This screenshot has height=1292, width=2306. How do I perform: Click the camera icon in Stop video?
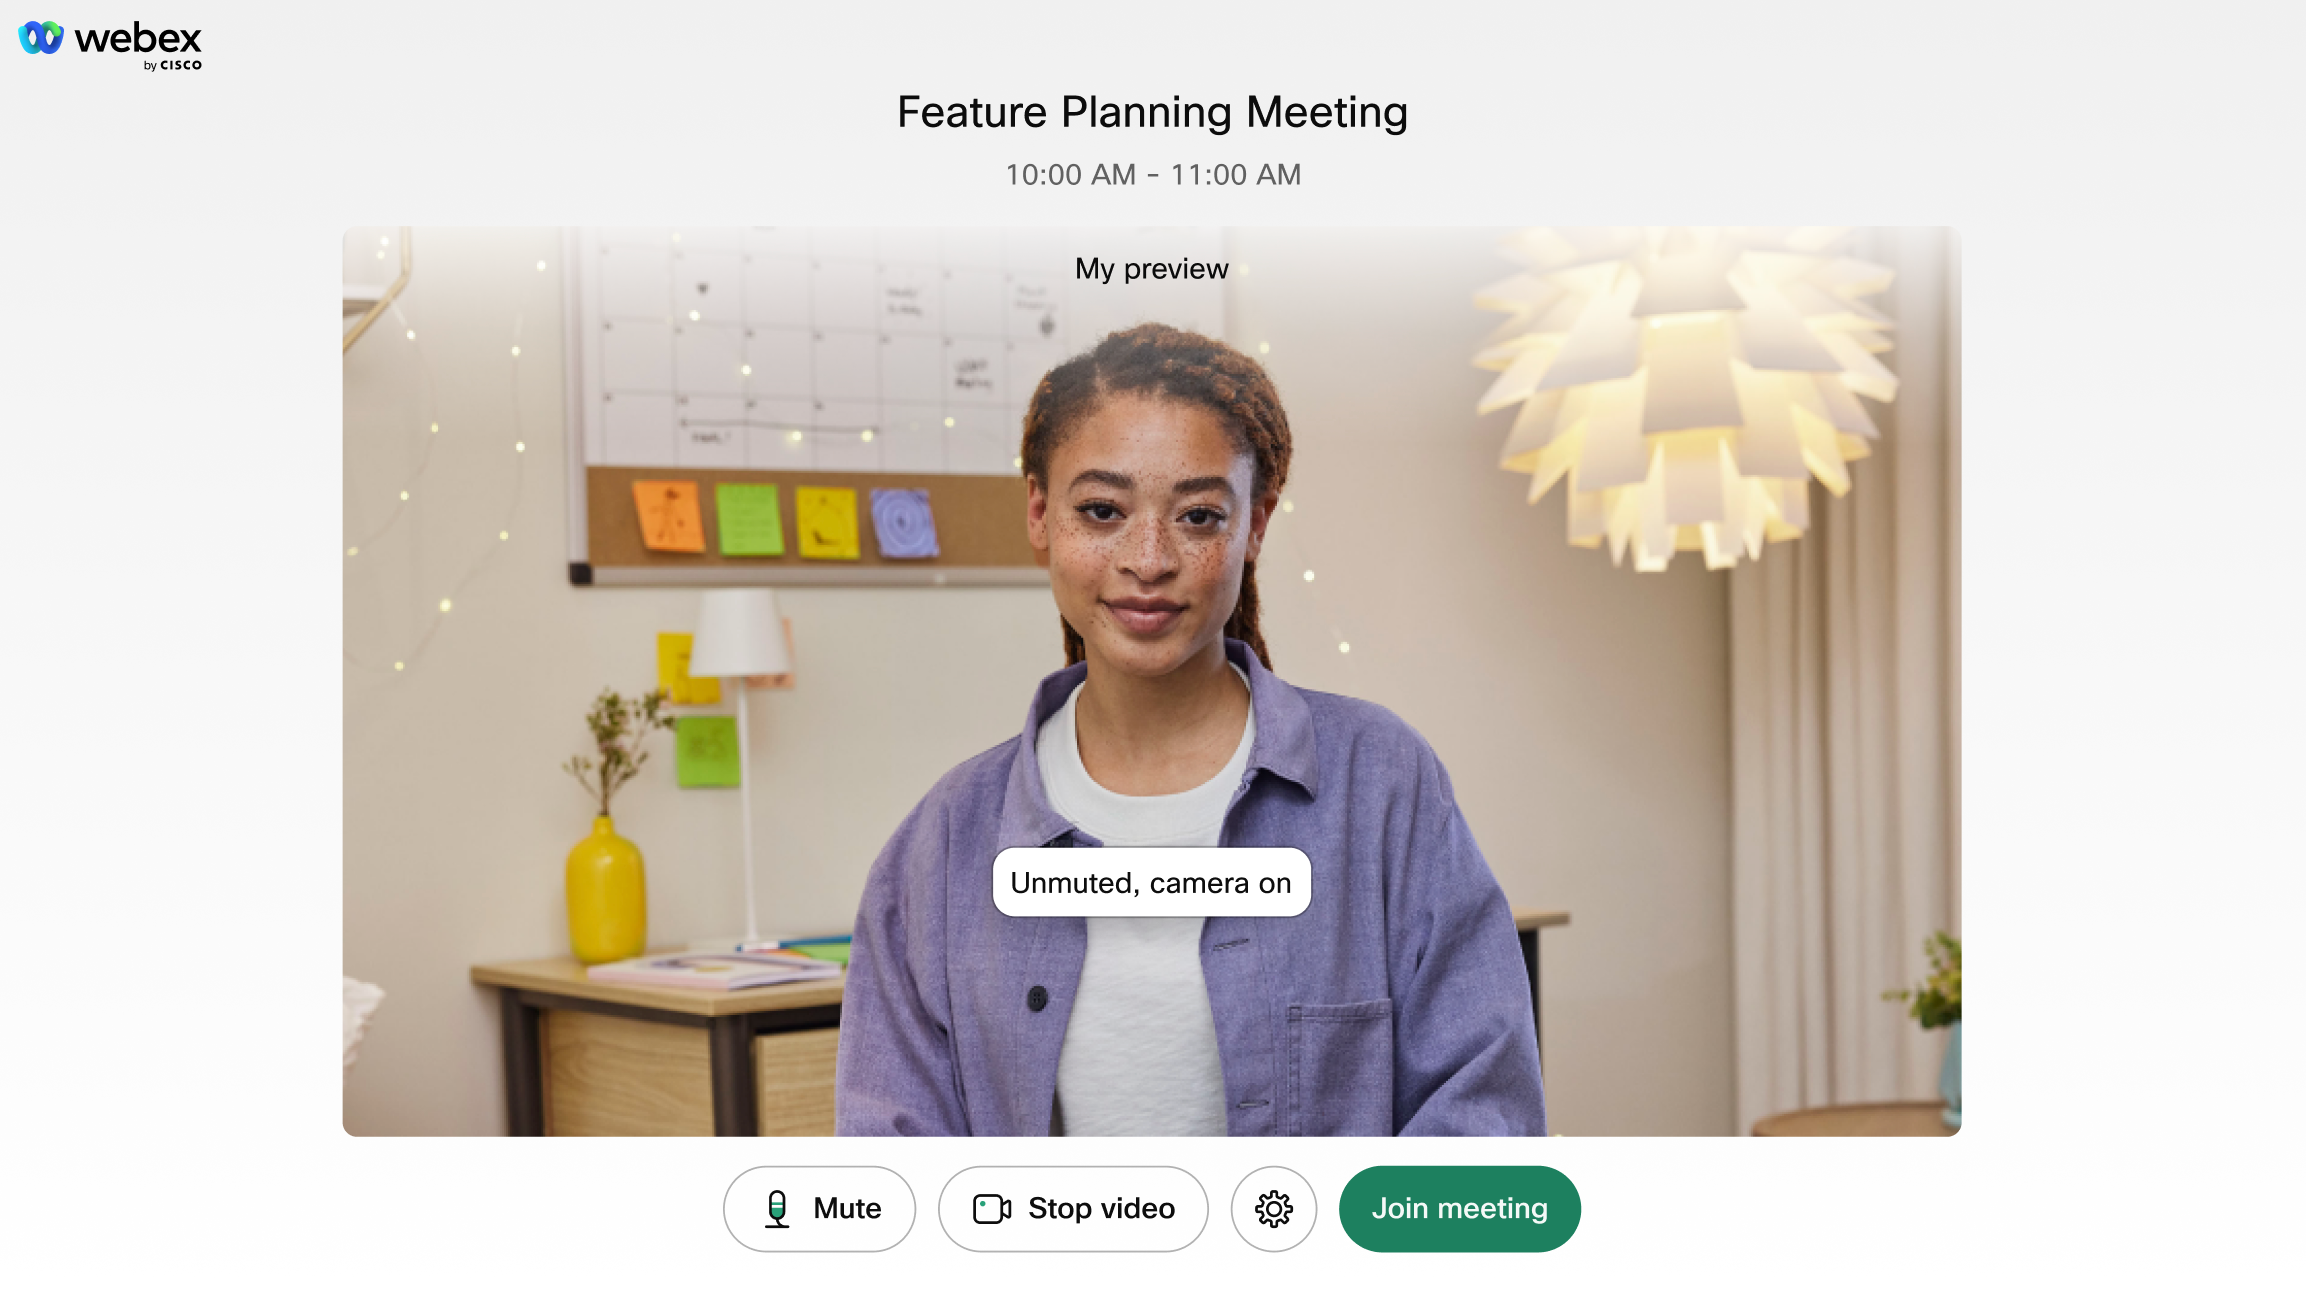pos(992,1208)
